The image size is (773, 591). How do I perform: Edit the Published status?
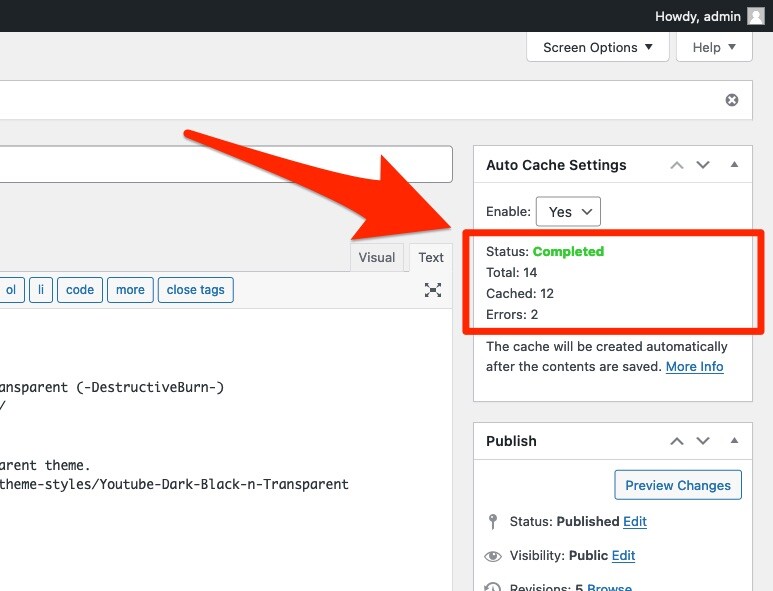[634, 522]
